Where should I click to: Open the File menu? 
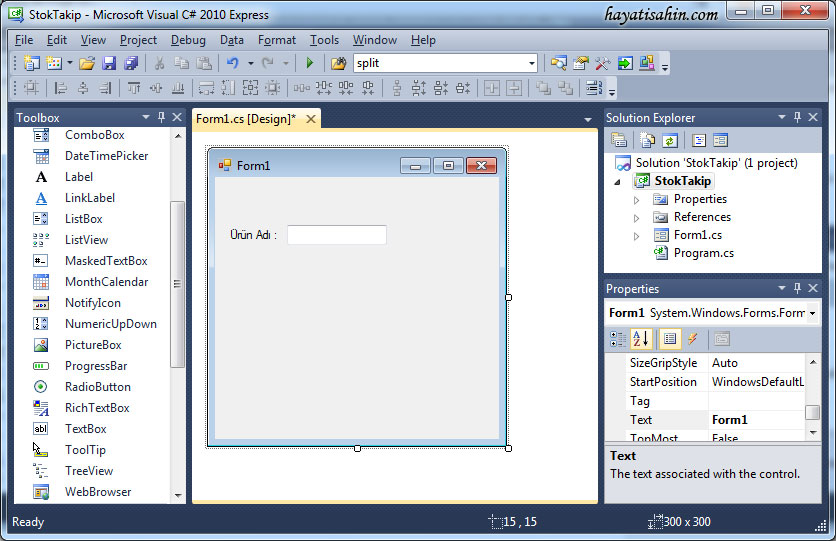coord(24,40)
